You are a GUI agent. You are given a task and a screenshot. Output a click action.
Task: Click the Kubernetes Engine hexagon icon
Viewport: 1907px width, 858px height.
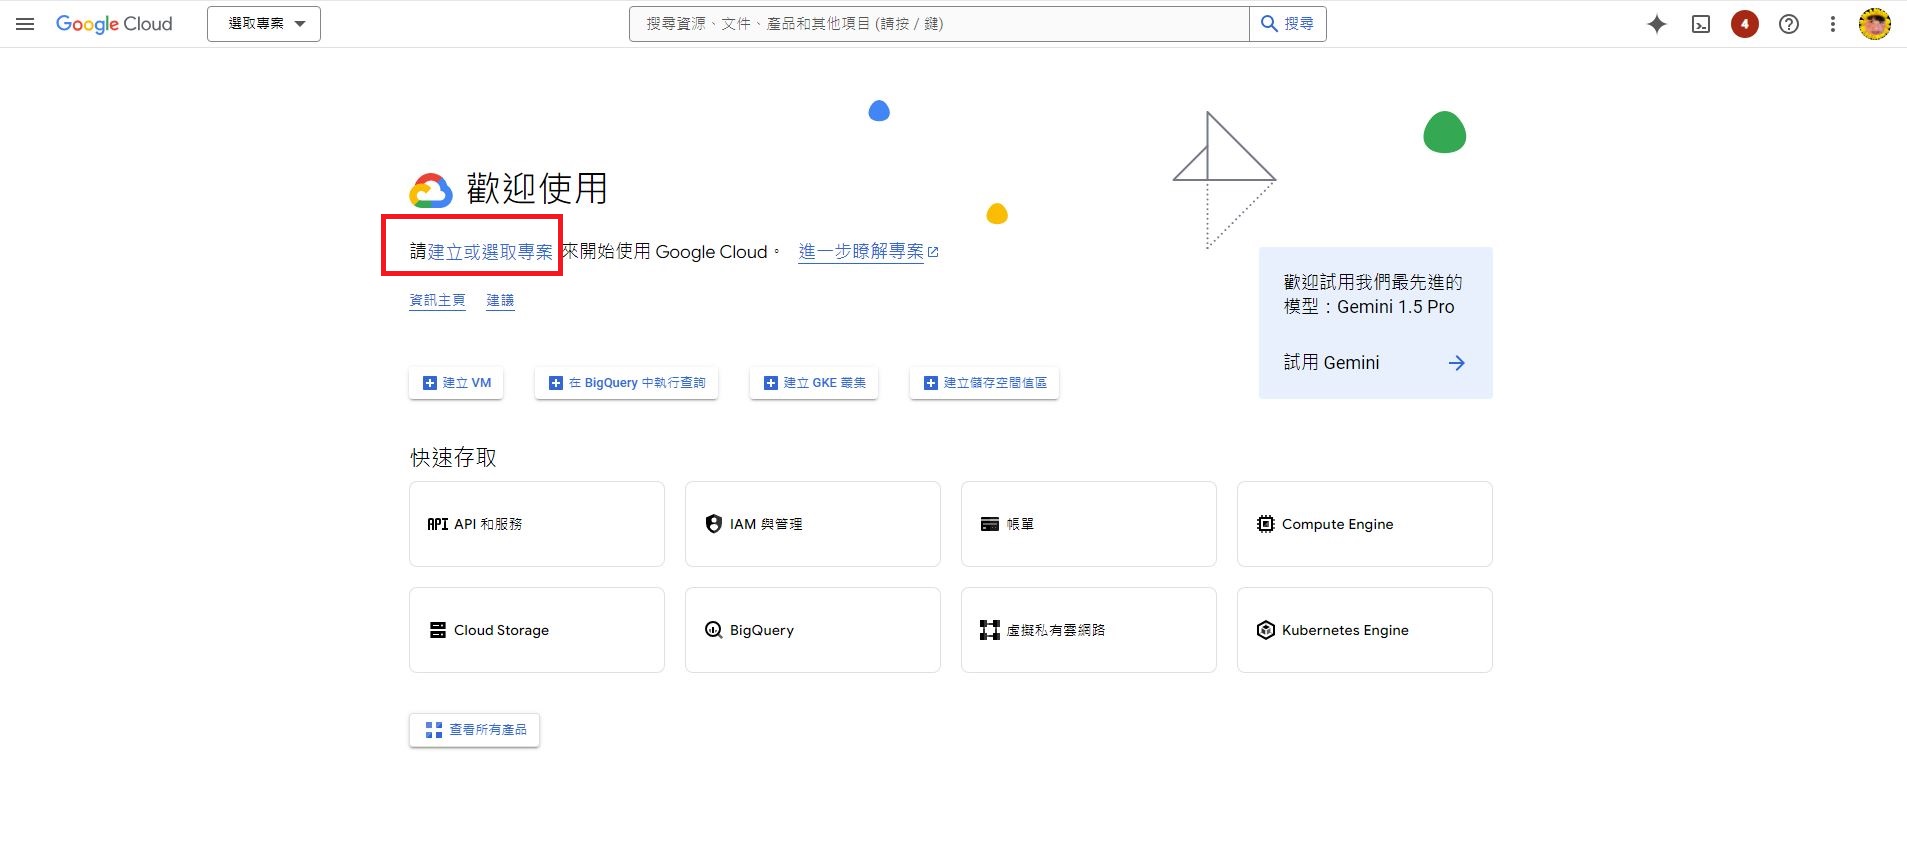[x=1266, y=630]
